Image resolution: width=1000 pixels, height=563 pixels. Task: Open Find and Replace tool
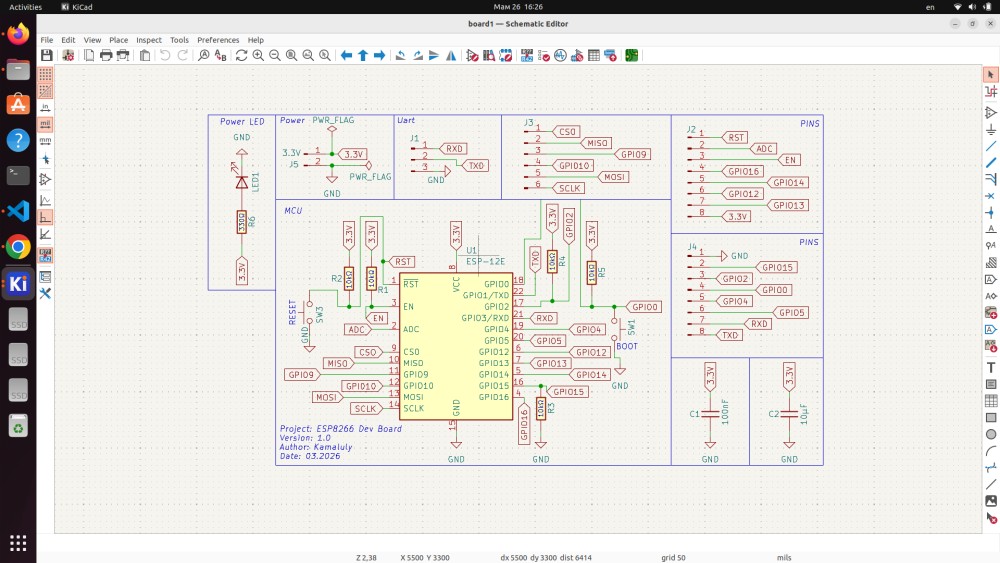[221, 55]
